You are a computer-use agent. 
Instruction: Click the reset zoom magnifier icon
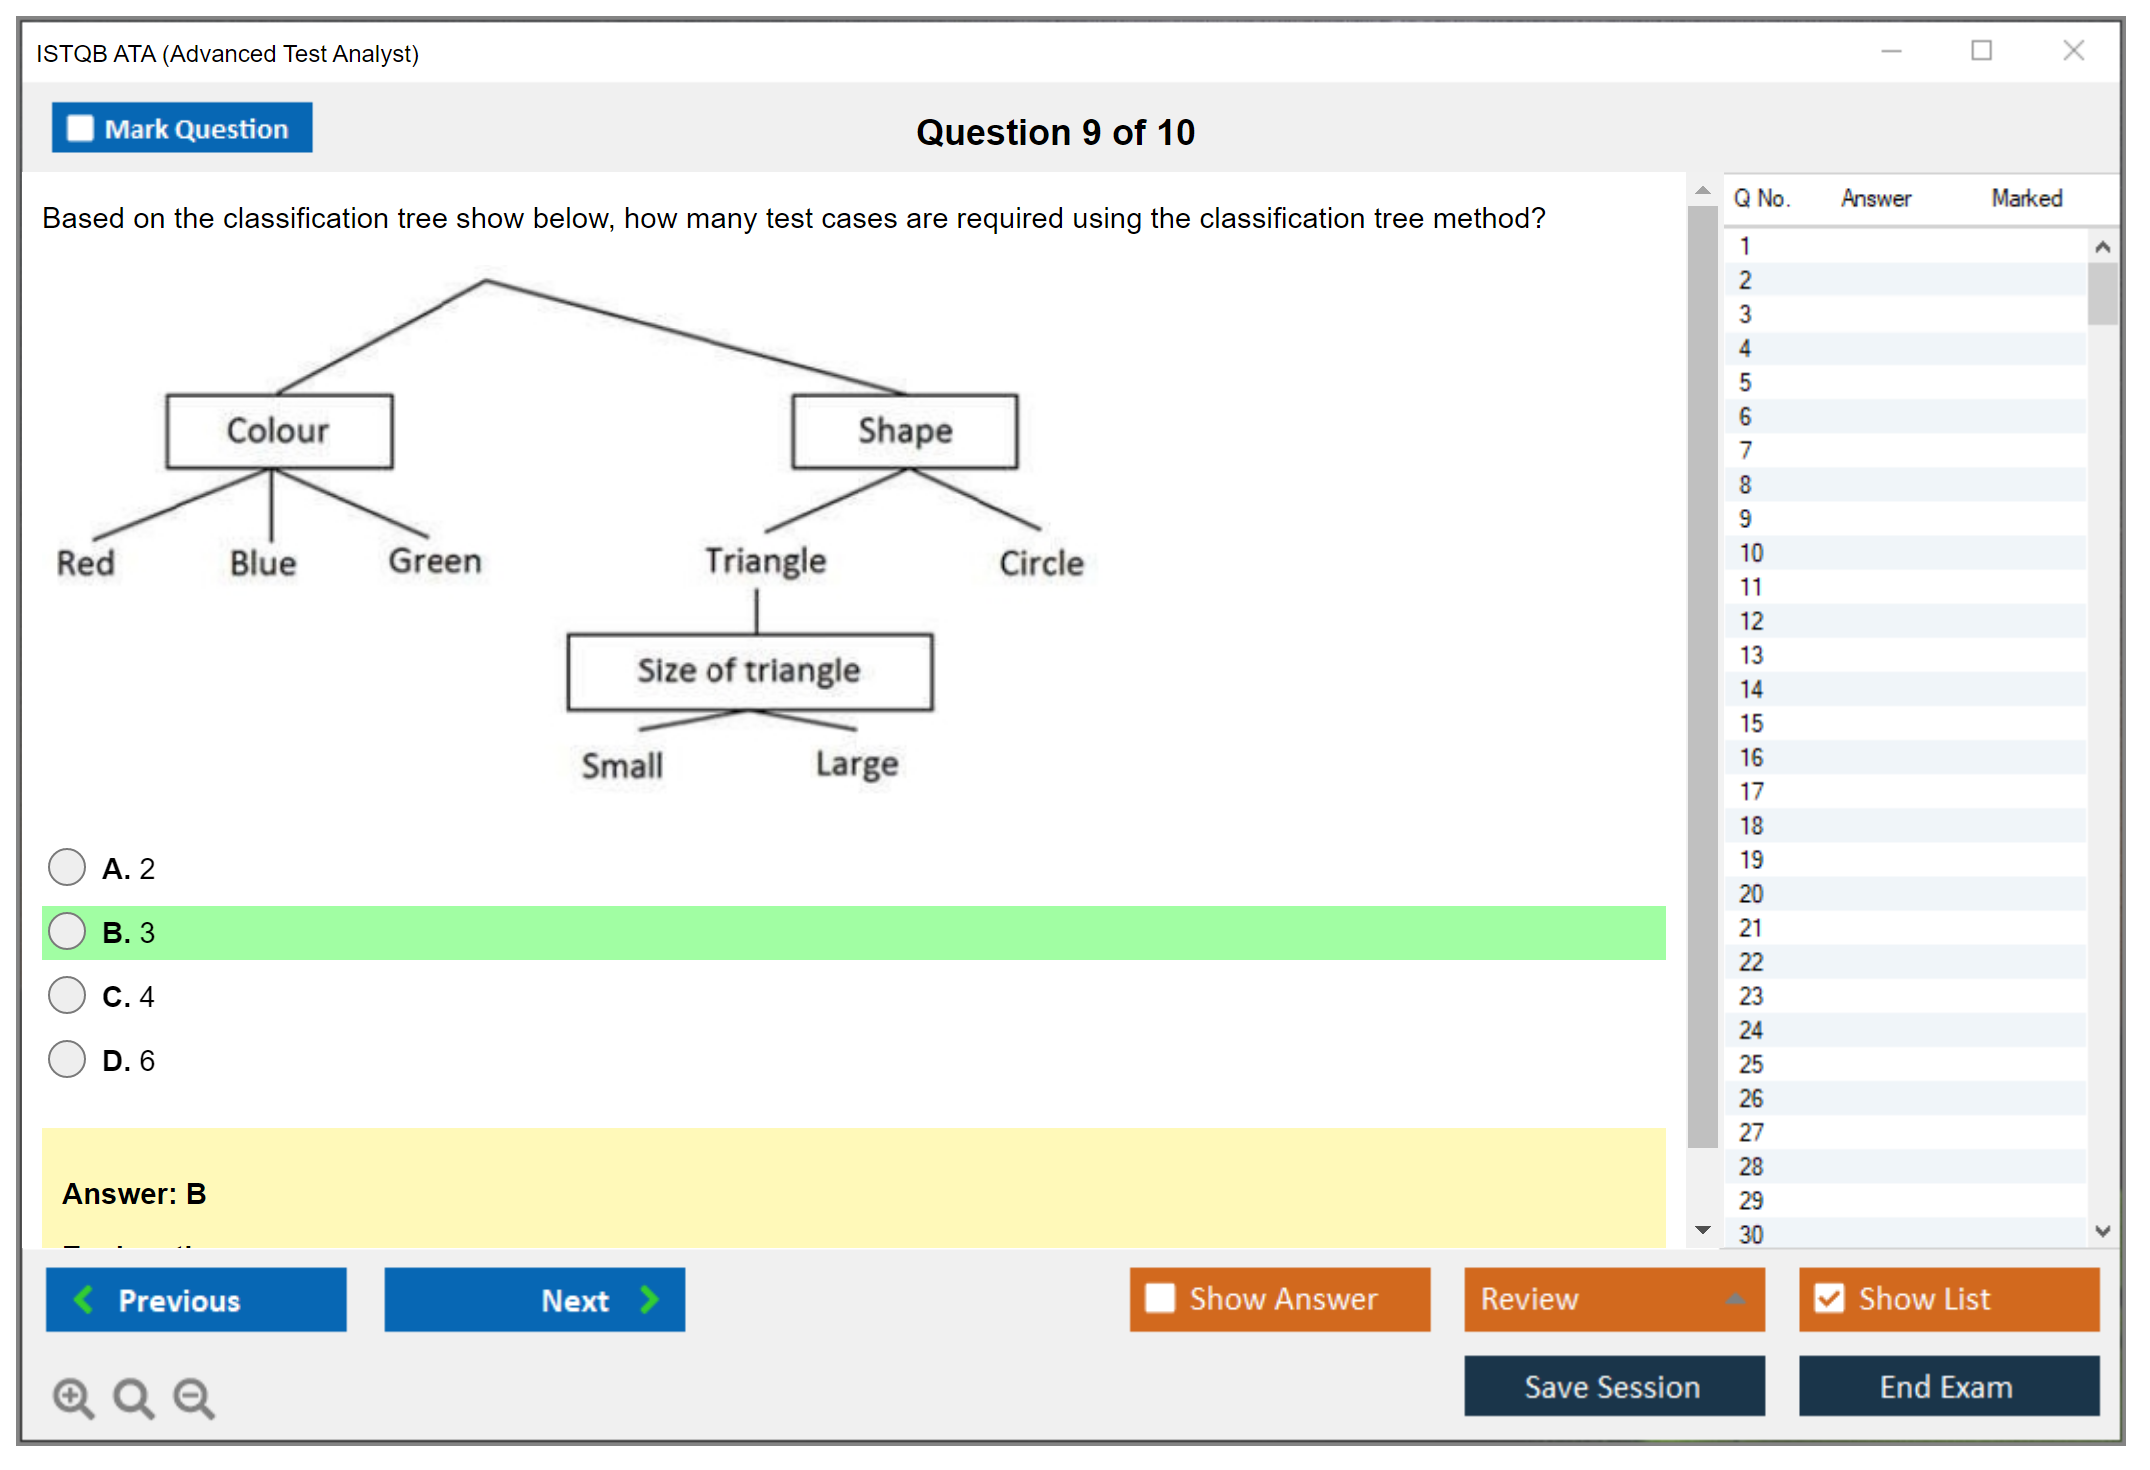[133, 1397]
